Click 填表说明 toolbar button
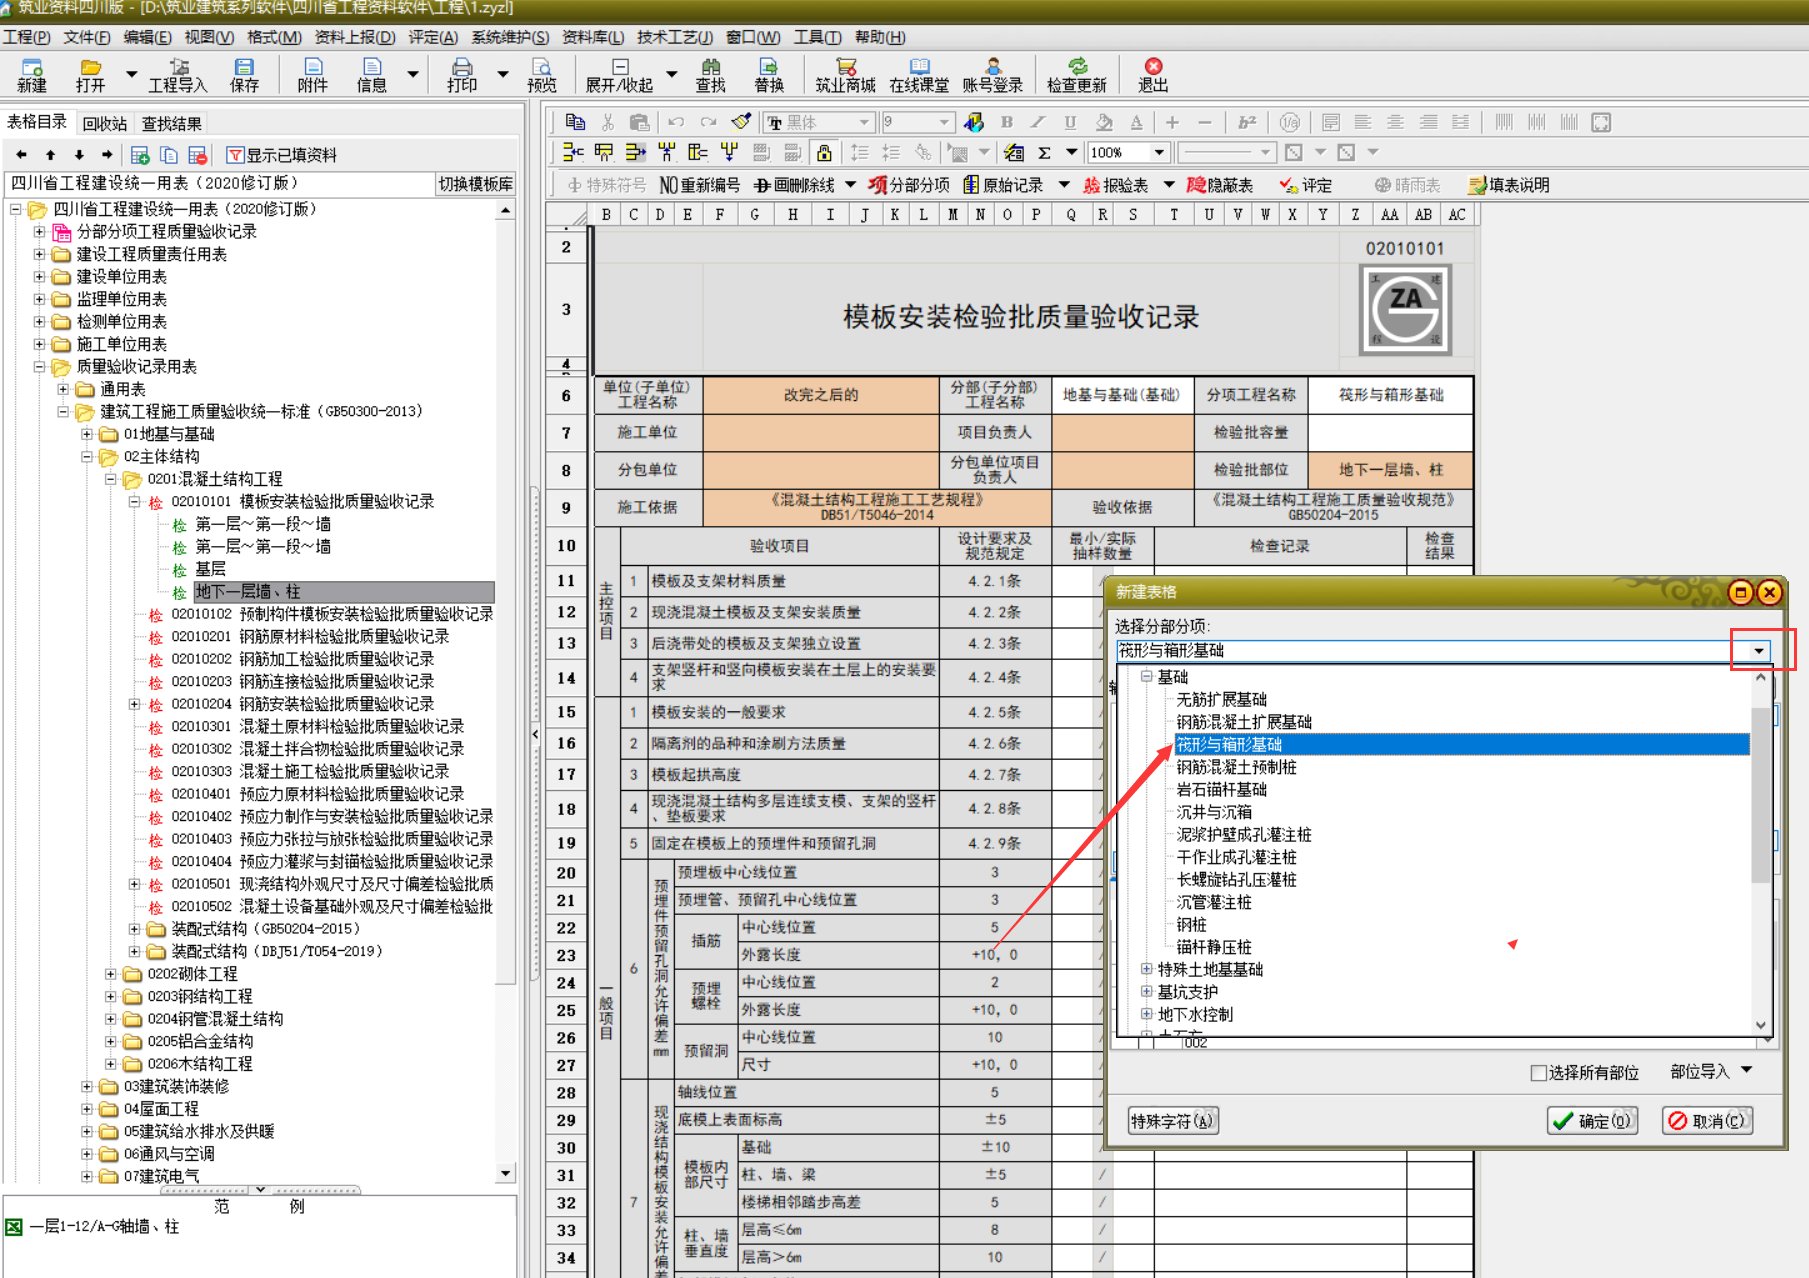The width and height of the screenshot is (1809, 1278). [x=1508, y=185]
